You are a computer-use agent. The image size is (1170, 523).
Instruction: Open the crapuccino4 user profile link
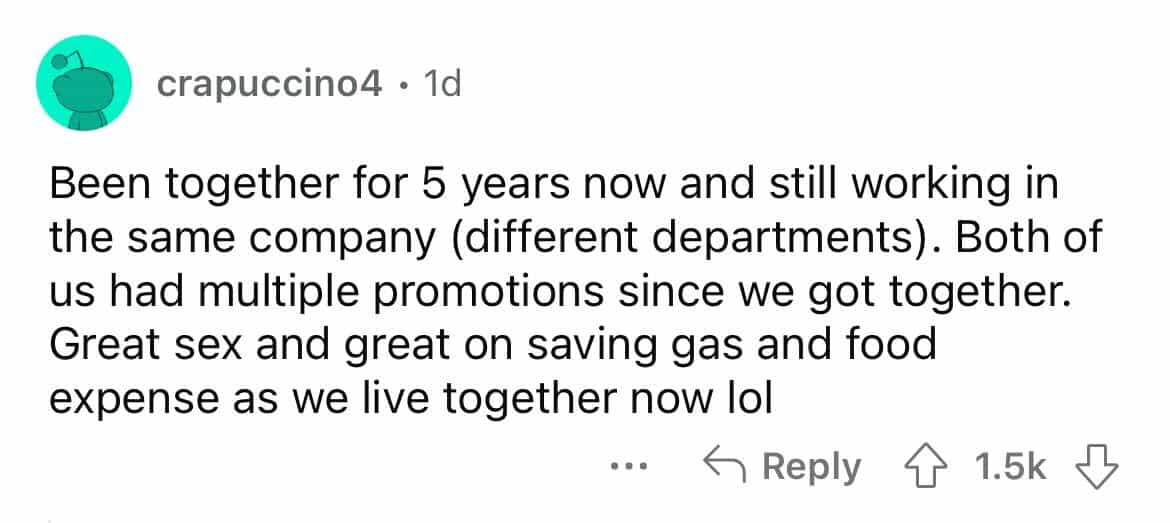coord(270,85)
